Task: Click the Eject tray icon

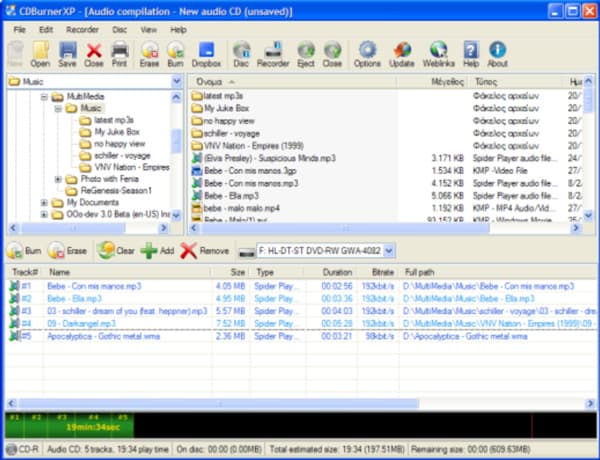Action: point(306,54)
